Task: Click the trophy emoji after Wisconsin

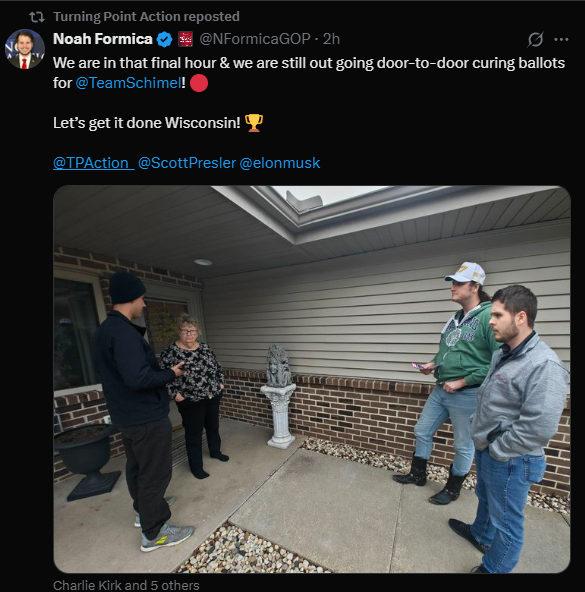Action: (x=254, y=123)
